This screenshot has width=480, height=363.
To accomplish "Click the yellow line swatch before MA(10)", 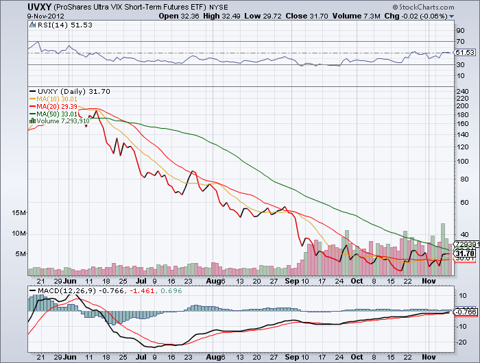I will pos(33,99).
